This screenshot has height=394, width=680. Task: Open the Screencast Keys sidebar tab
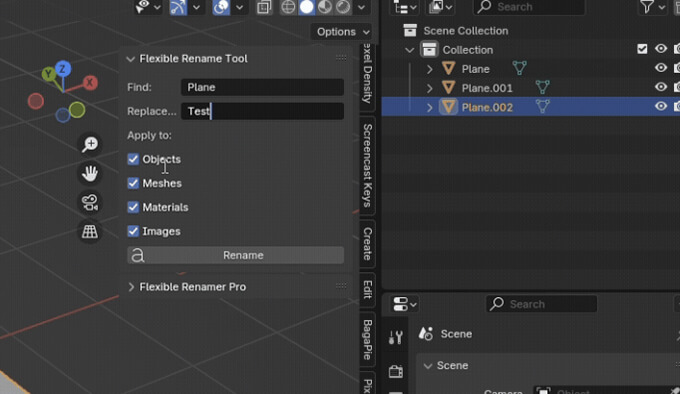(x=367, y=166)
